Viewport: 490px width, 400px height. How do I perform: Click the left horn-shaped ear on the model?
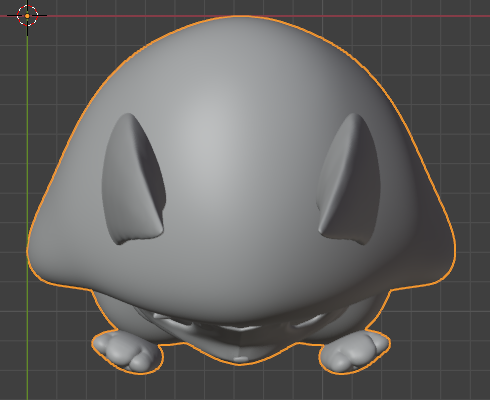[x=133, y=179]
